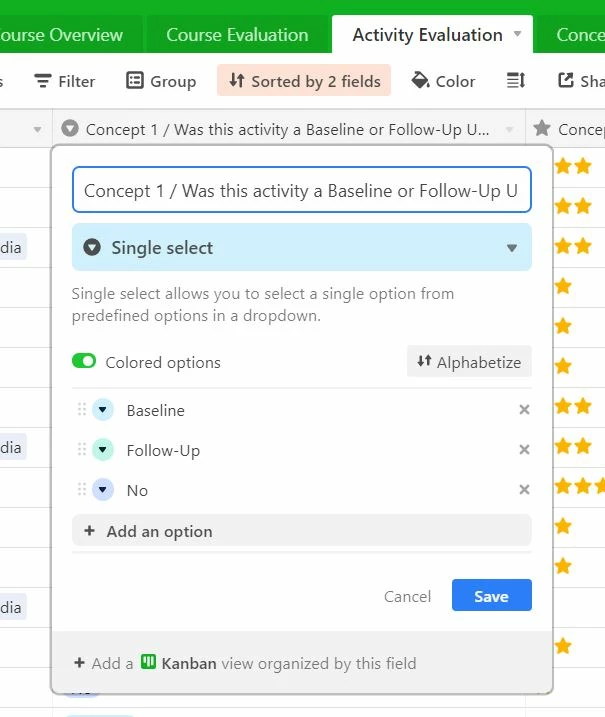
Task: Cancel the field editing
Action: pos(407,596)
